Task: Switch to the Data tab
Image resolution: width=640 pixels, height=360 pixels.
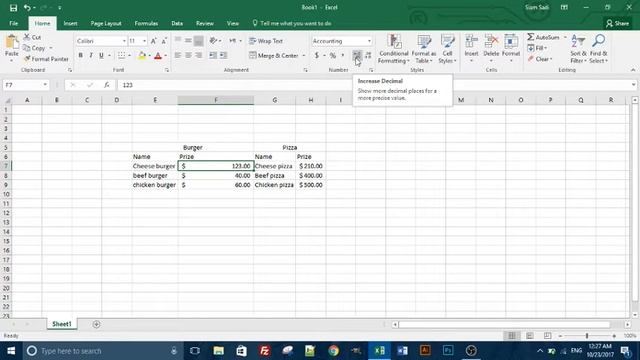Action: [177, 23]
